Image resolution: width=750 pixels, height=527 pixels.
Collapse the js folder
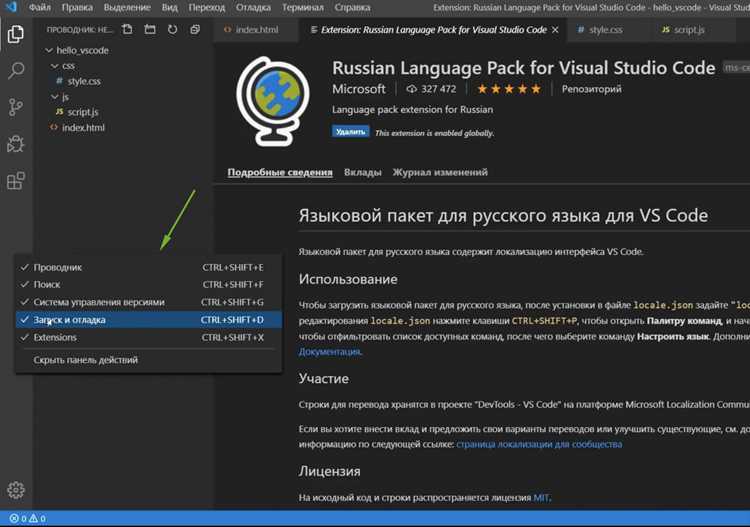click(x=60, y=97)
